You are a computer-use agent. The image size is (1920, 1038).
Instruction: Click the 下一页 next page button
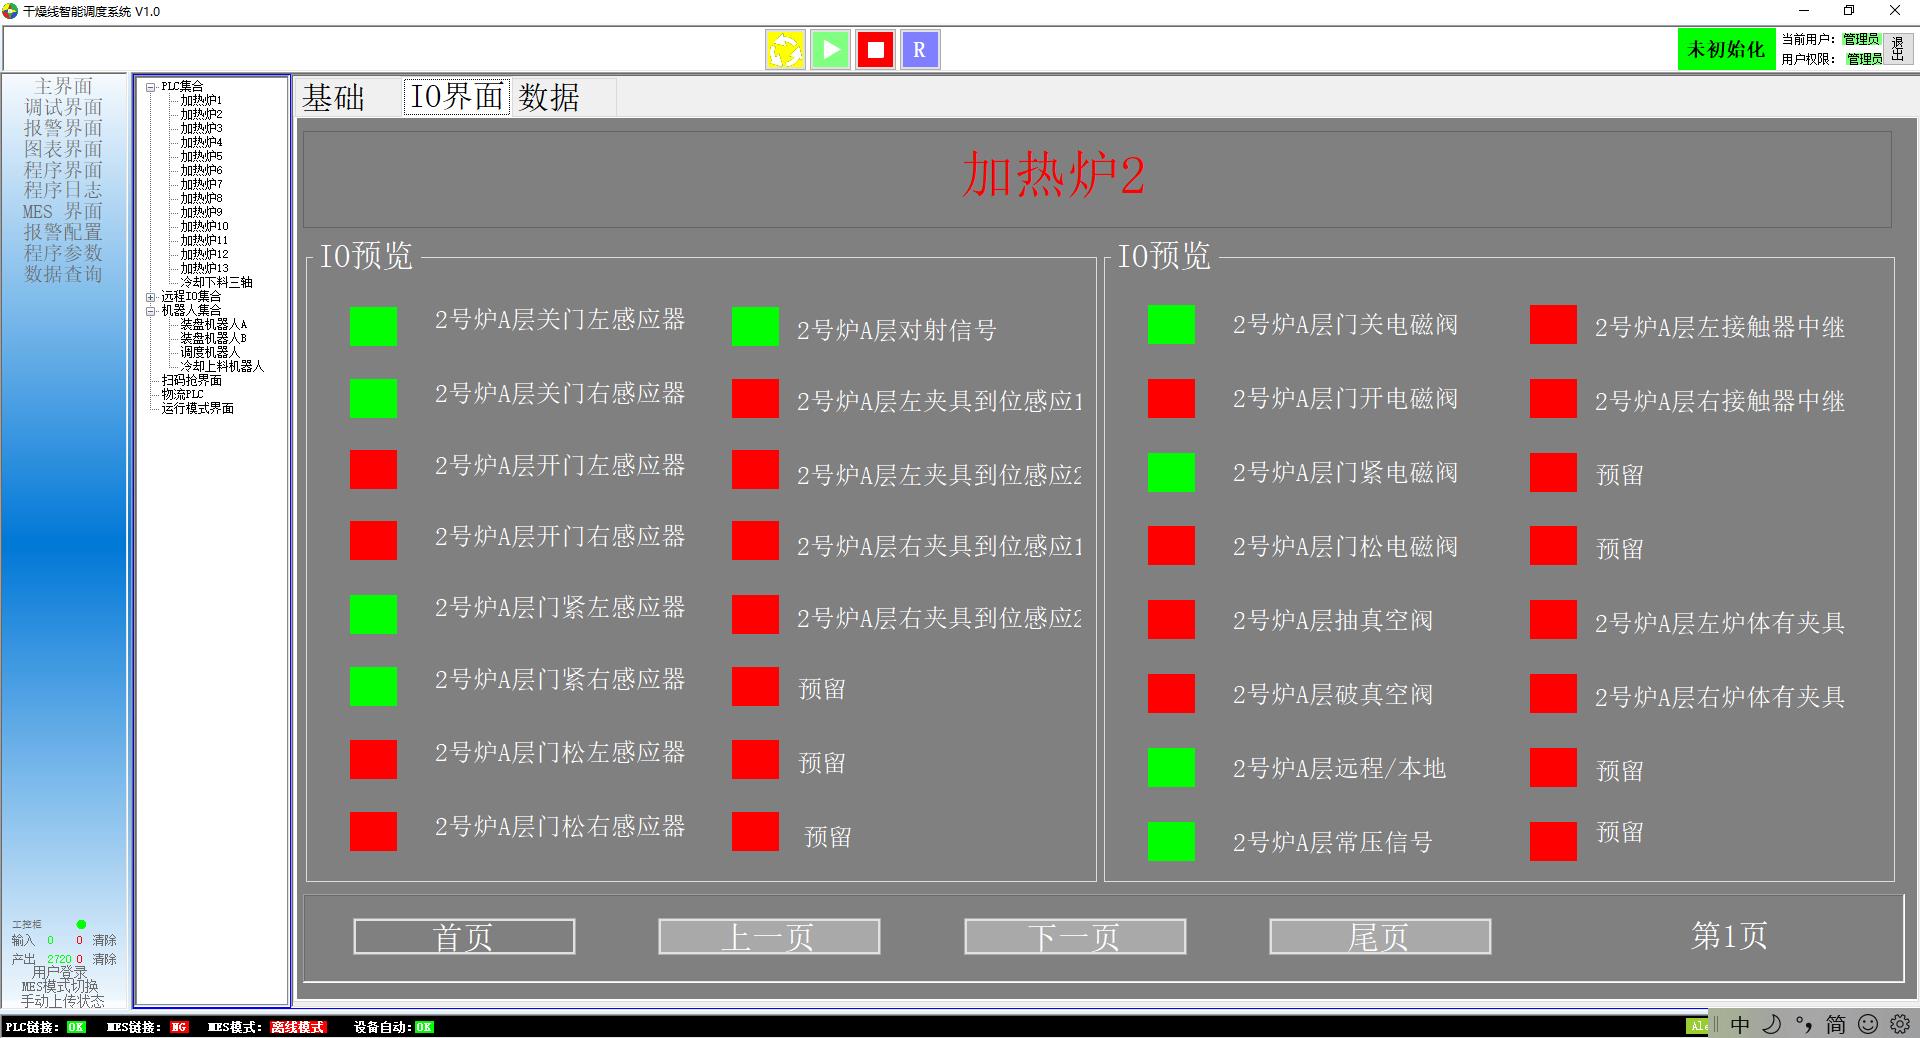(1075, 937)
